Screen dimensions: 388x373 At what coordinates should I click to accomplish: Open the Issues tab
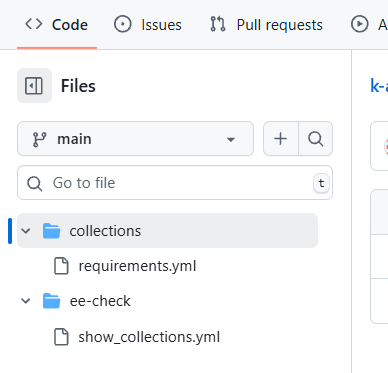click(x=148, y=25)
